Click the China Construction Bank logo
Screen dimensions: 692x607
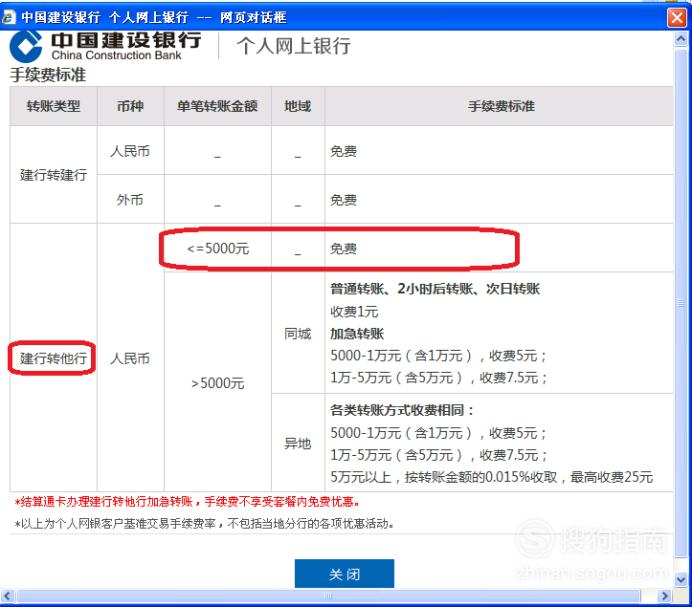pyautogui.click(x=105, y=46)
